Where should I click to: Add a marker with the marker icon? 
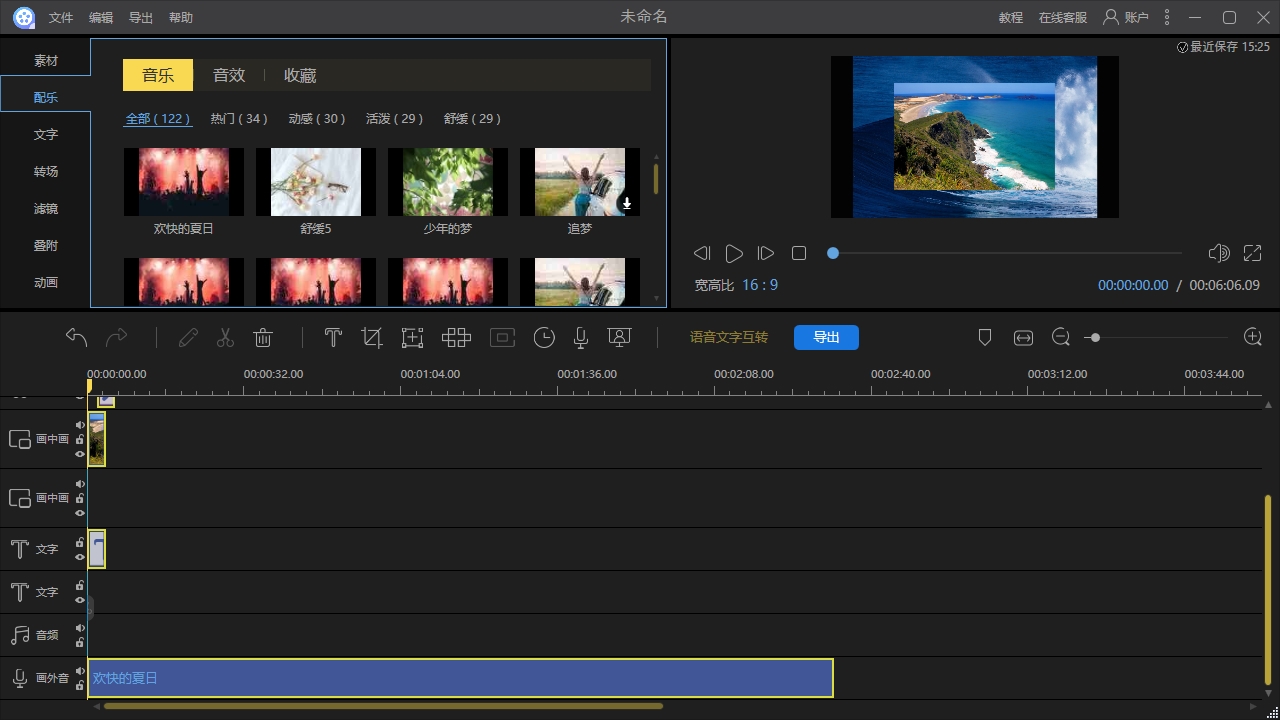[984, 338]
